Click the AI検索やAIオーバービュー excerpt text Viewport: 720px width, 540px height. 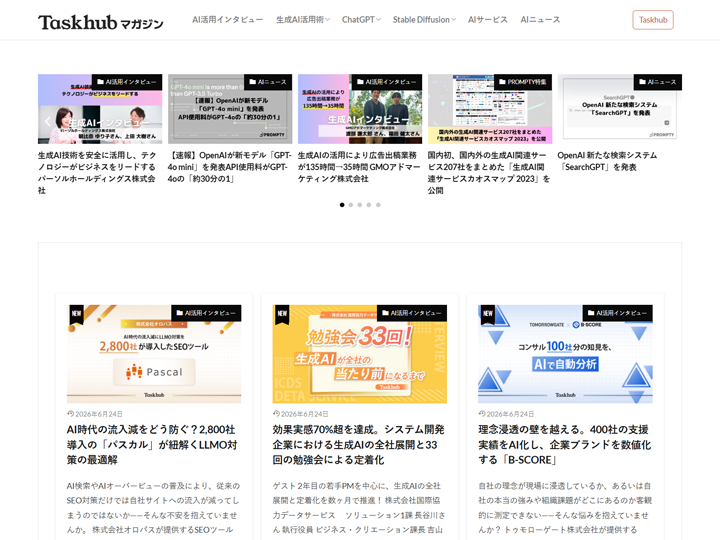tap(153, 507)
